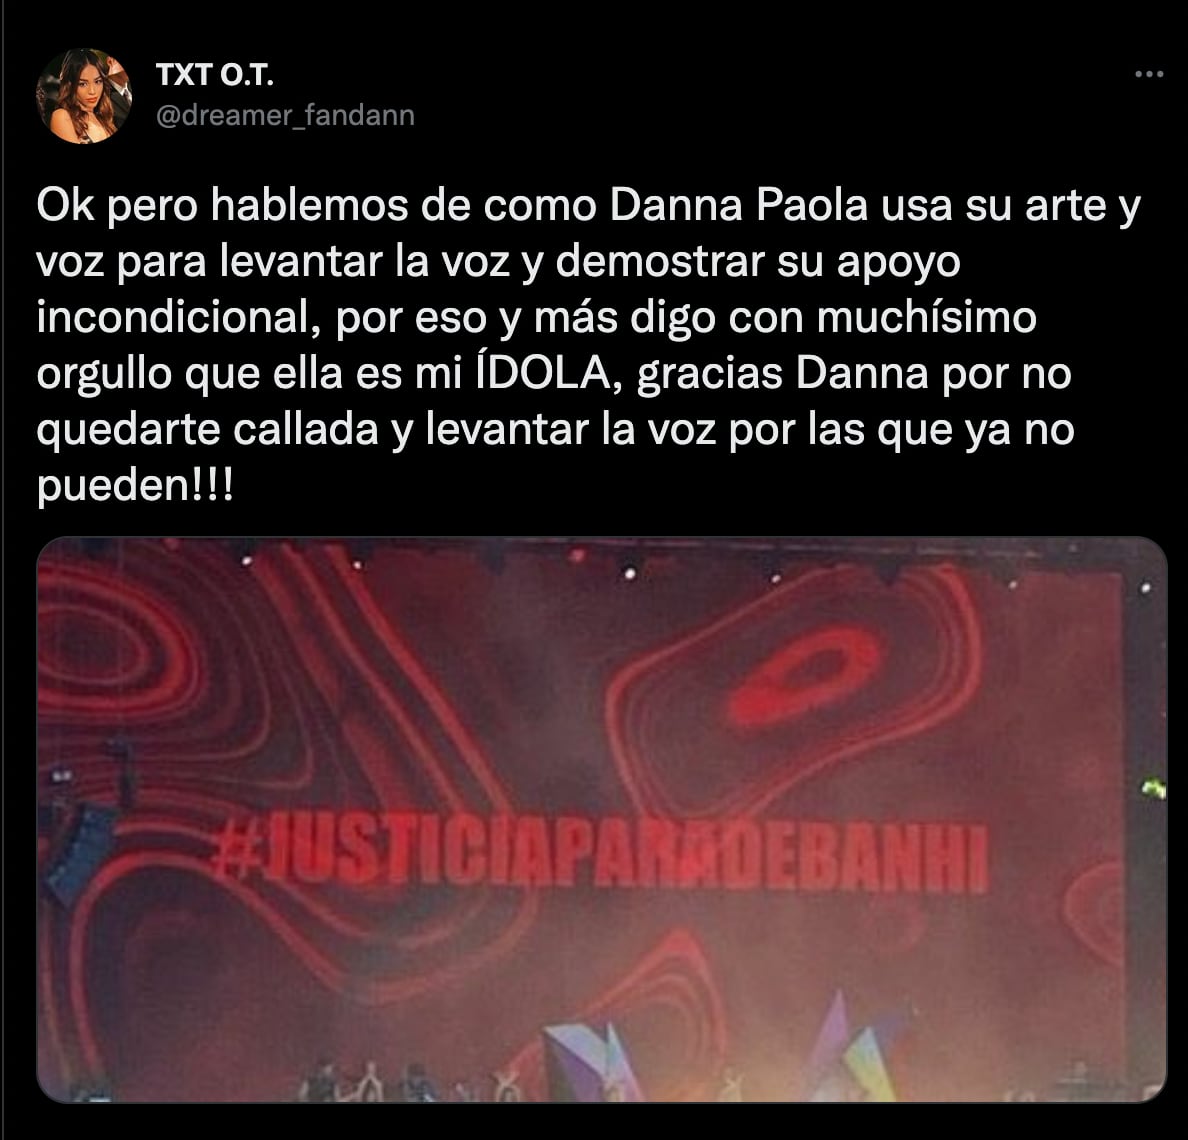
Task: Click the phrase "gracias Danna" in the tweet
Action: pyautogui.click(x=783, y=373)
